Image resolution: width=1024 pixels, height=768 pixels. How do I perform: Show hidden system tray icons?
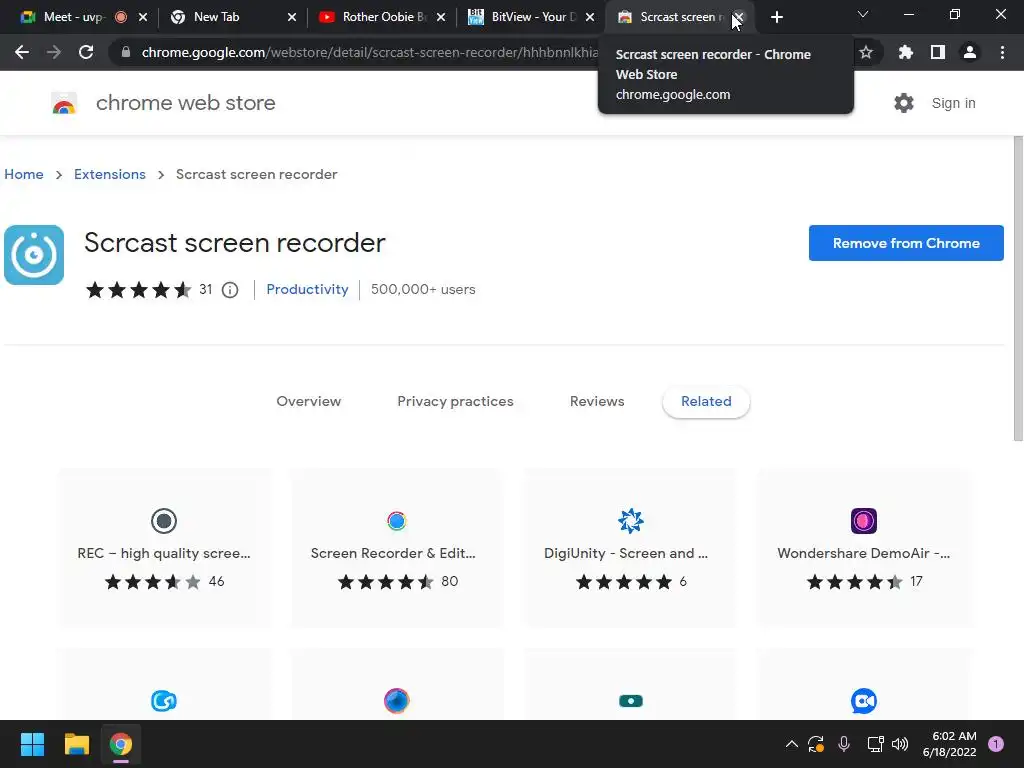tap(792, 744)
